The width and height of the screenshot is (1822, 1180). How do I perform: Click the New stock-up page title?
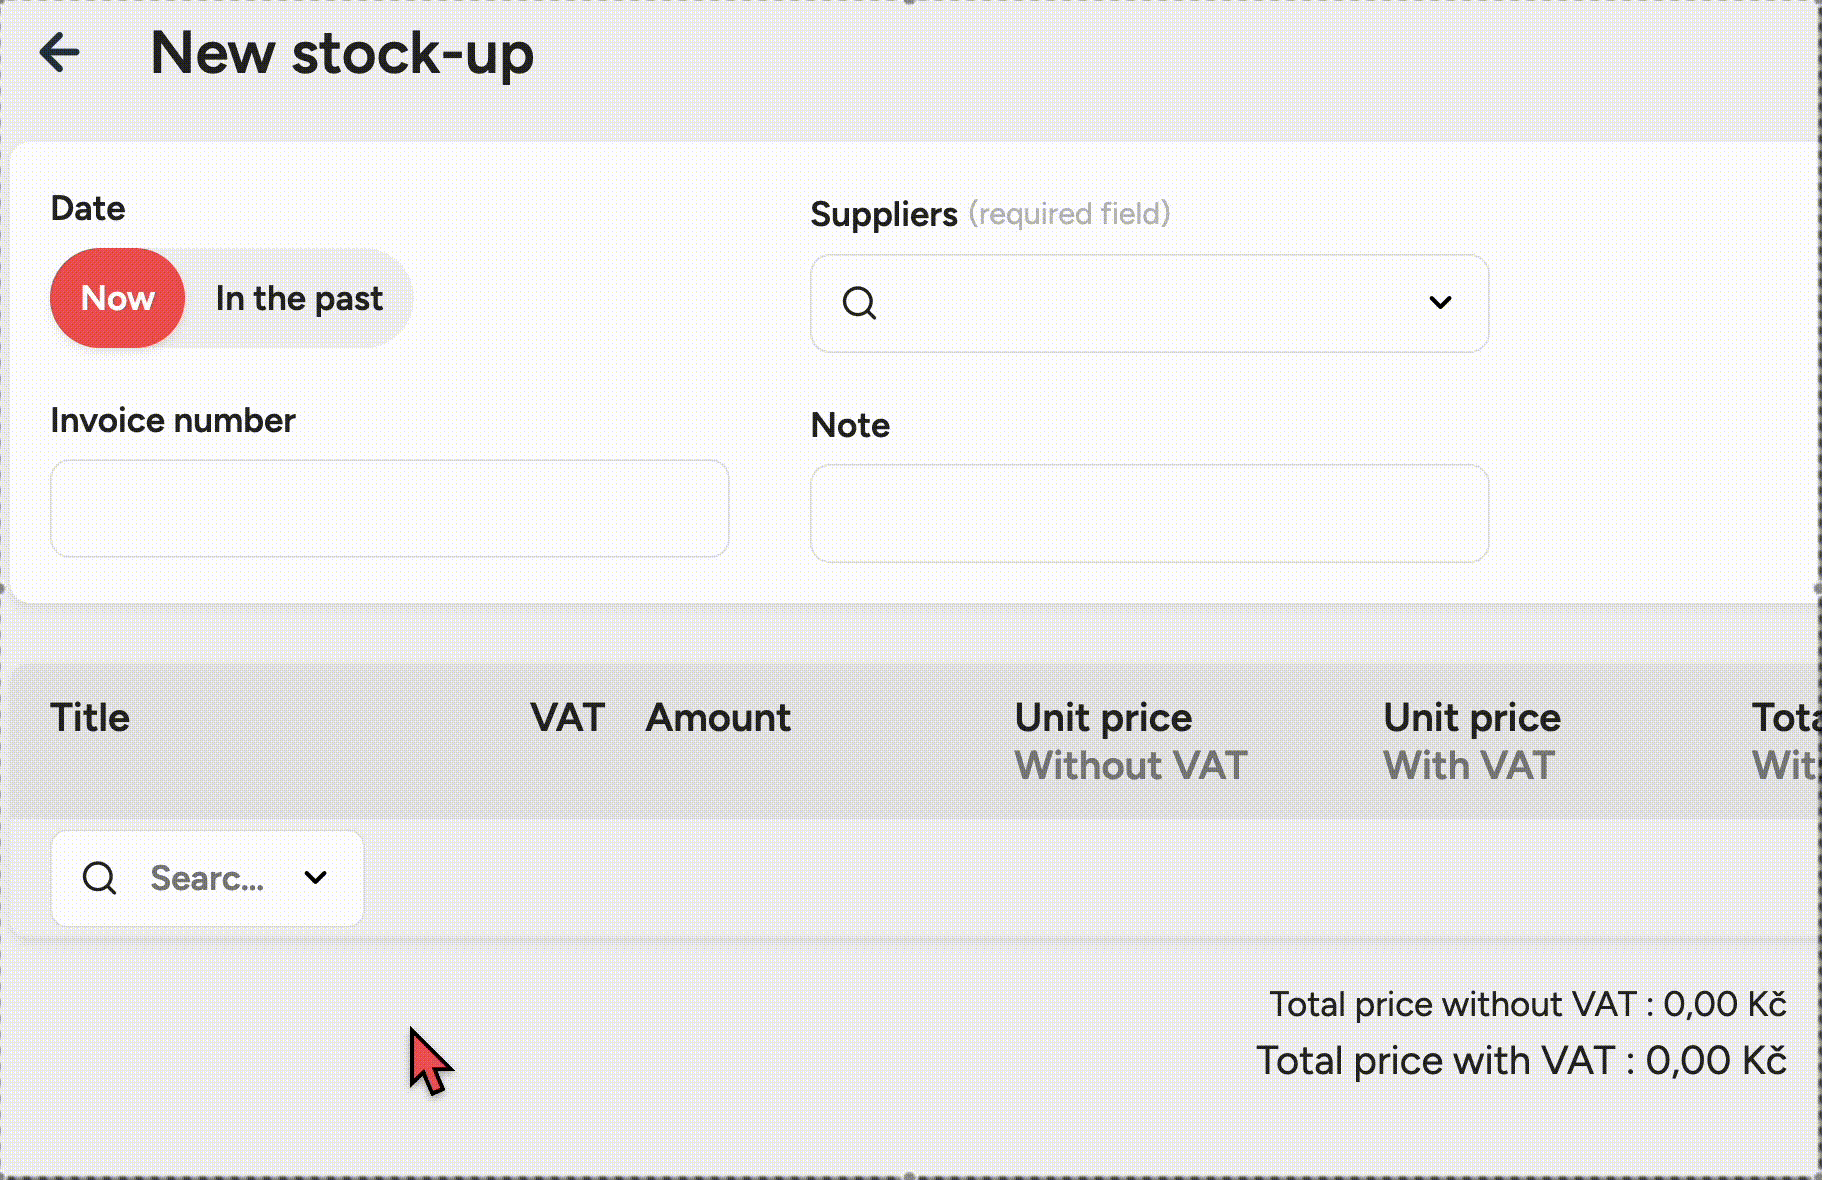tap(342, 53)
